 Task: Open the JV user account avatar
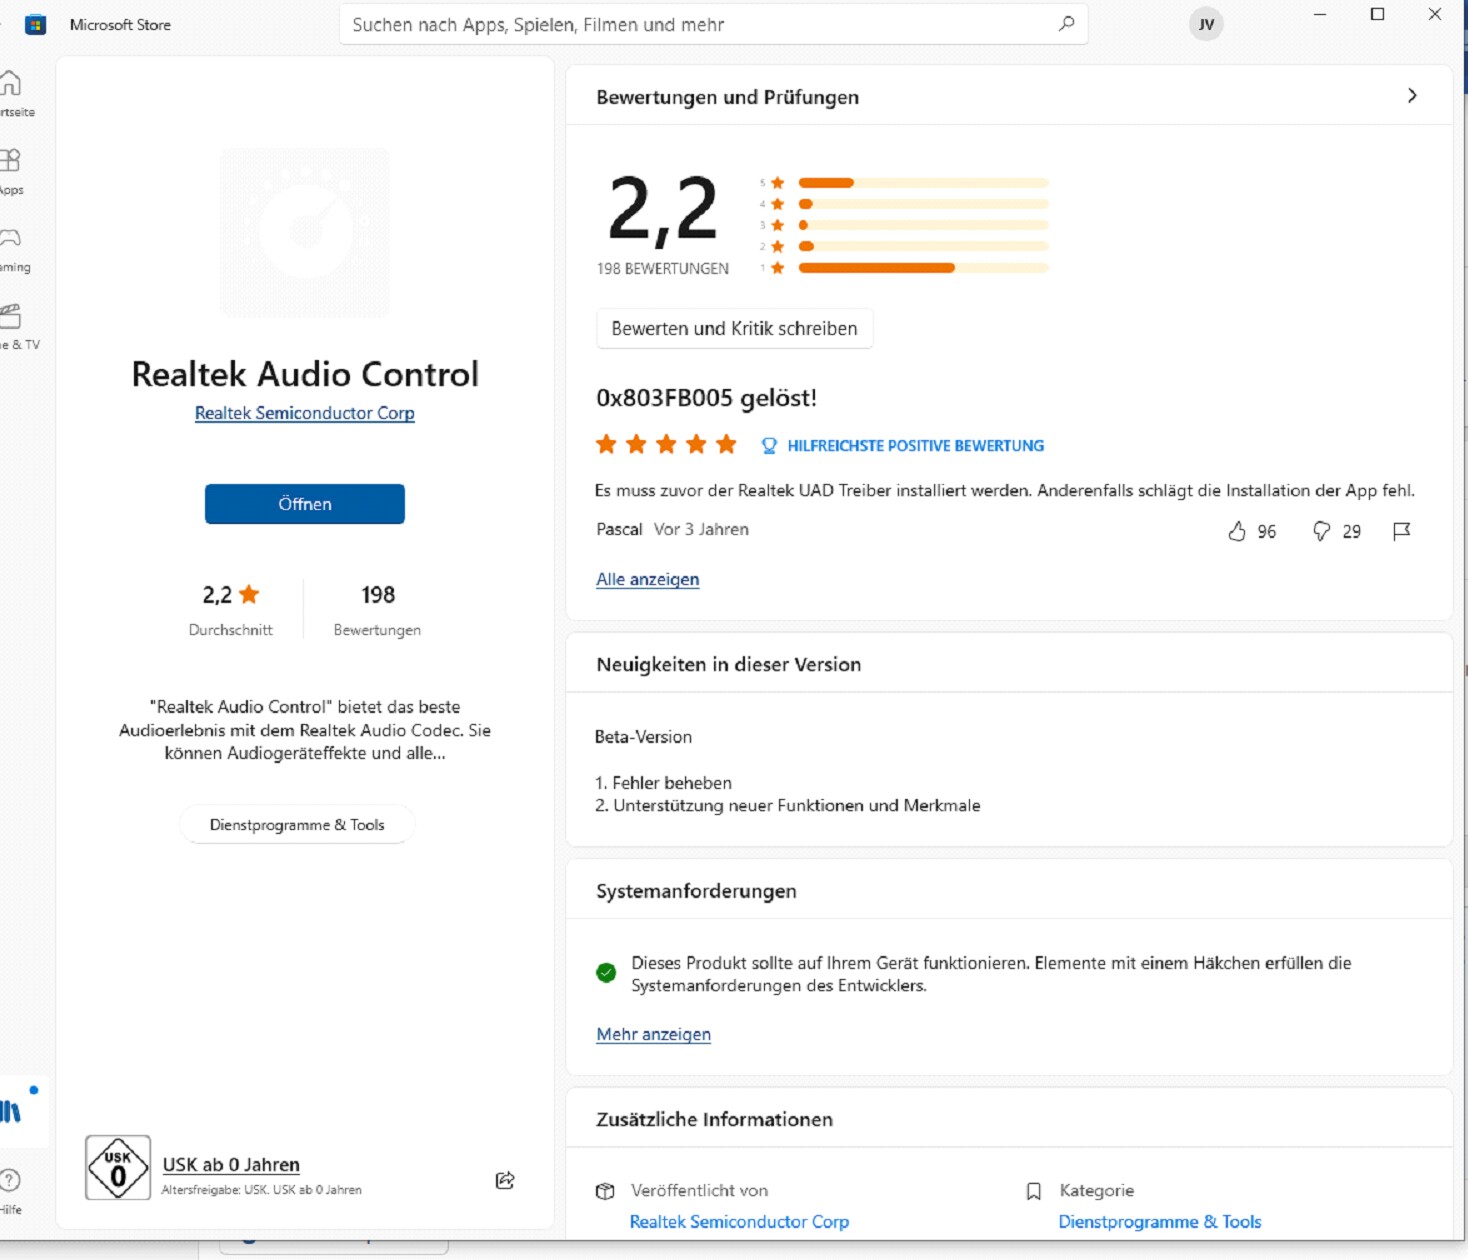1206,25
